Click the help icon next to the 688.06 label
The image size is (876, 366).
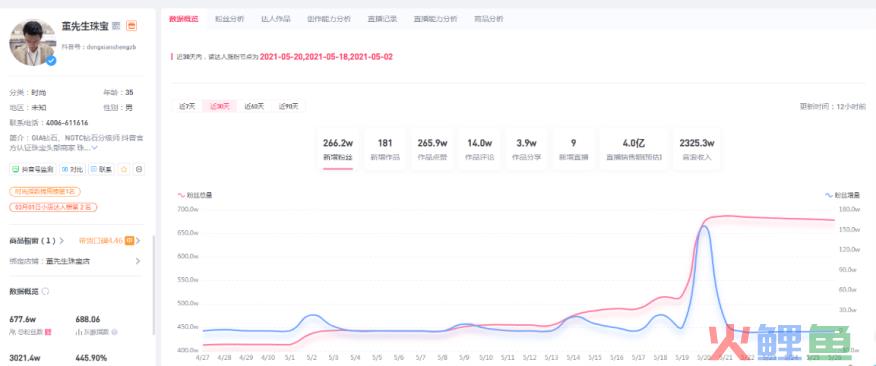point(115,332)
